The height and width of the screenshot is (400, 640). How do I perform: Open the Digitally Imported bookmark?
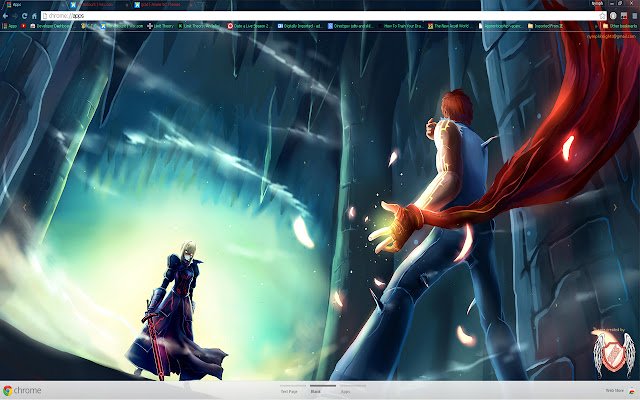[x=300, y=26]
